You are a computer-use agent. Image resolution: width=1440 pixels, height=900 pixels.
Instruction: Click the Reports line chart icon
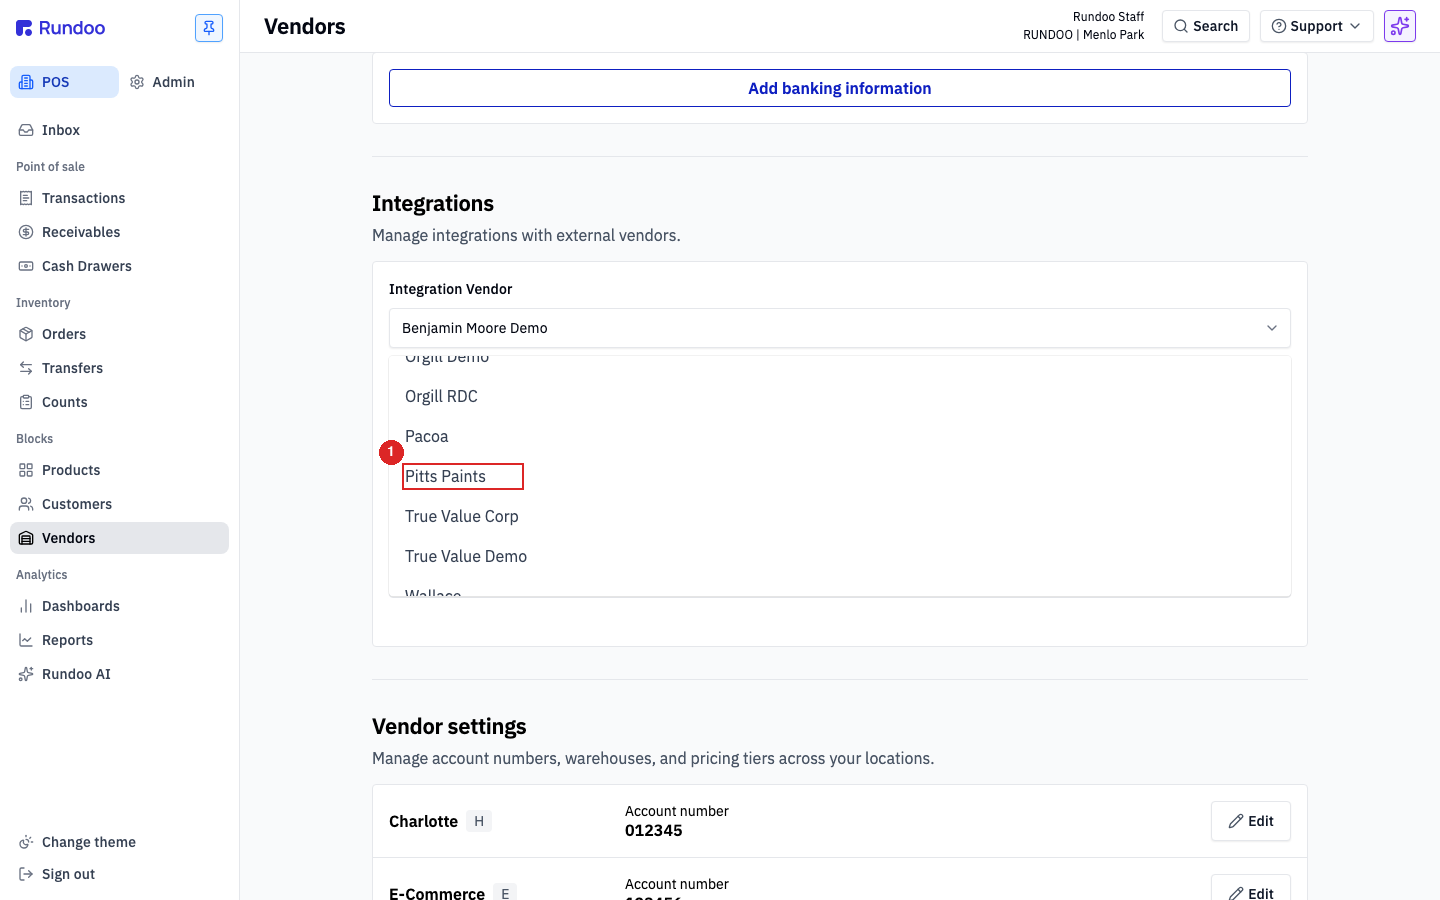[26, 640]
